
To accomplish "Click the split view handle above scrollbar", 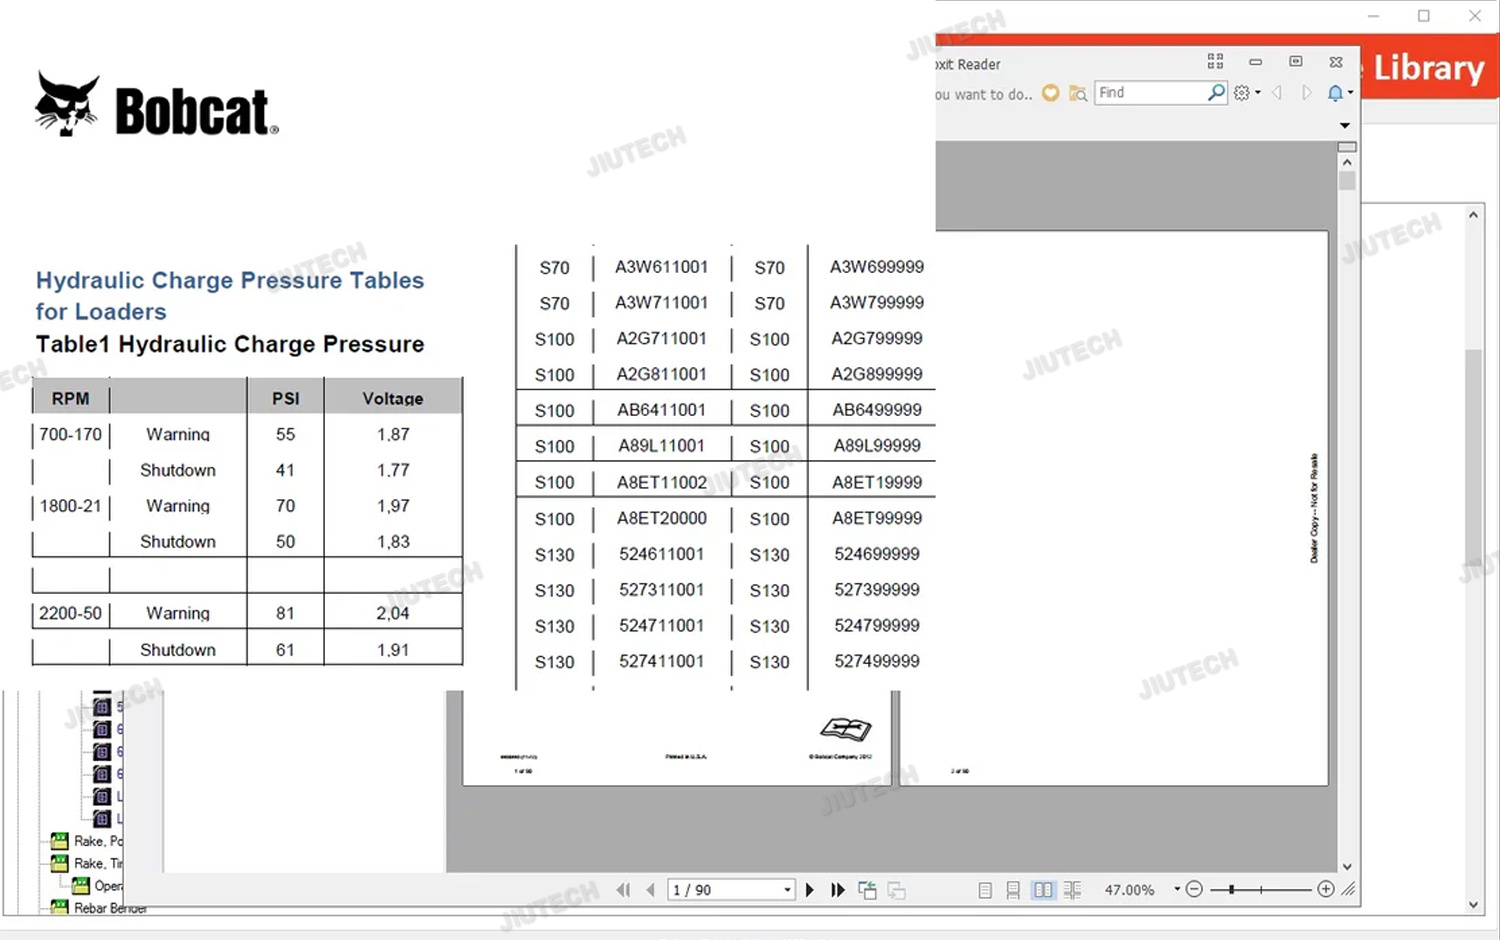I will tap(1347, 147).
